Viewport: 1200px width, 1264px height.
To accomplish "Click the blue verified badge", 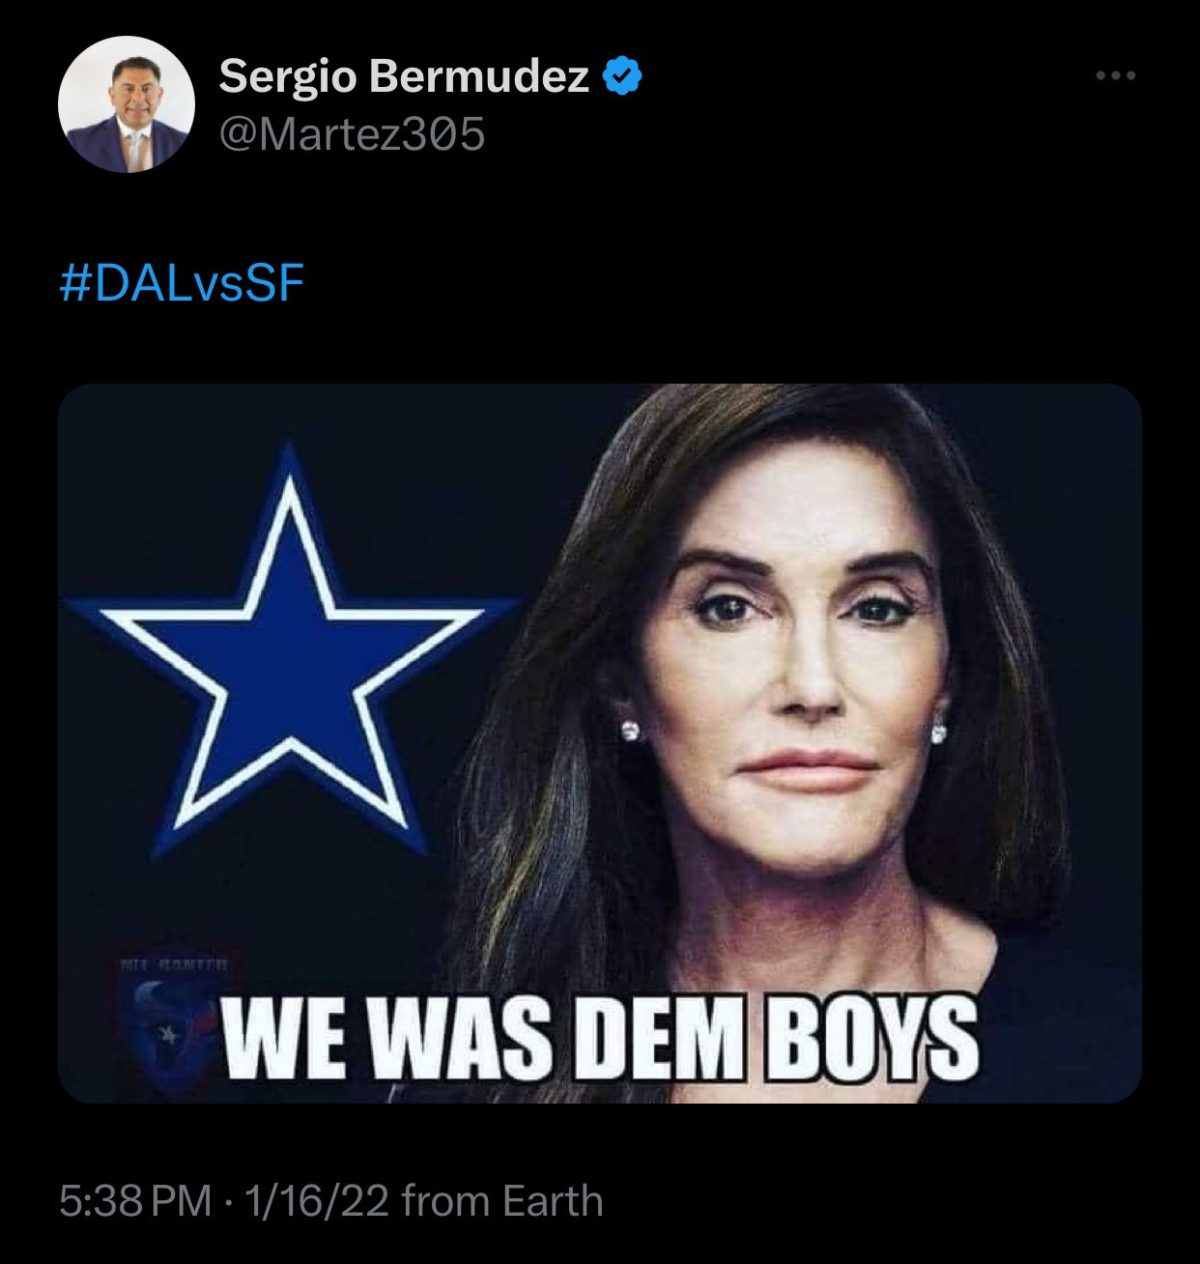I will (x=622, y=76).
